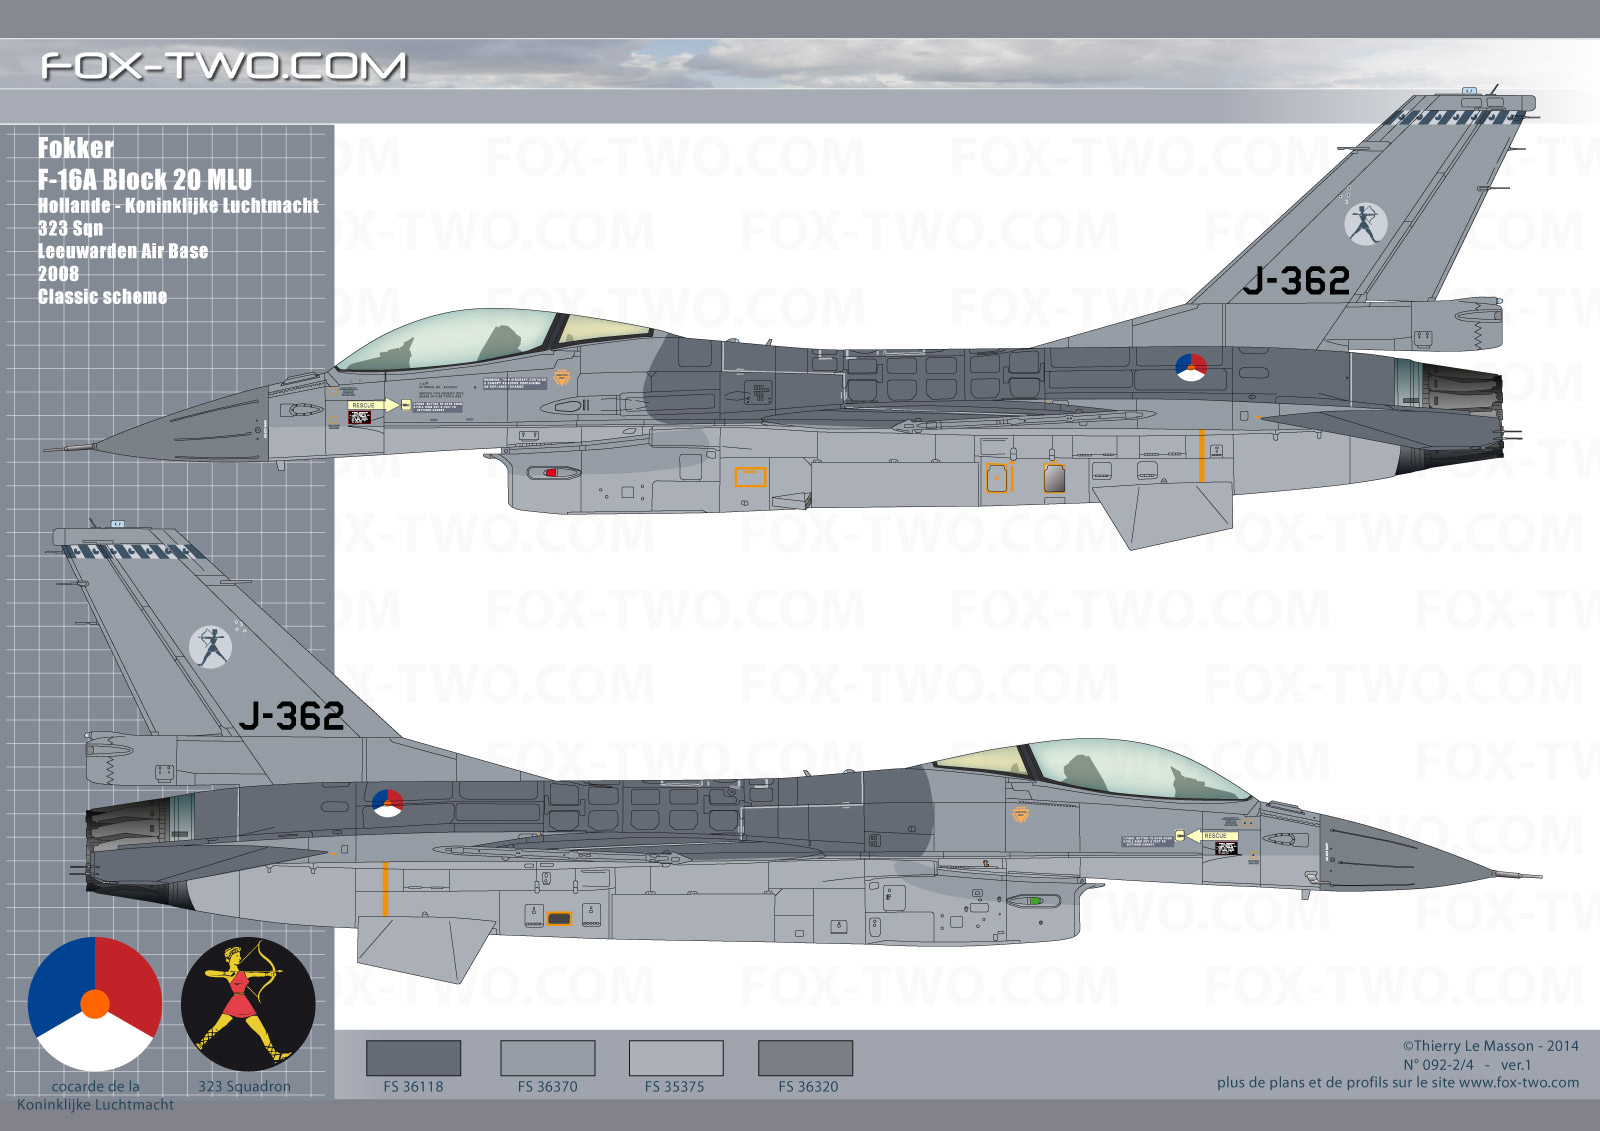Click the 'Classic scheme' text
This screenshot has height=1131, width=1600.
coord(102,297)
